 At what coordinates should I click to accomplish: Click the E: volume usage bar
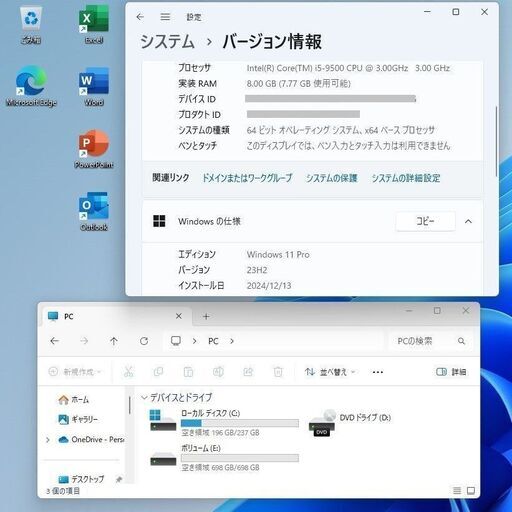pos(240,458)
